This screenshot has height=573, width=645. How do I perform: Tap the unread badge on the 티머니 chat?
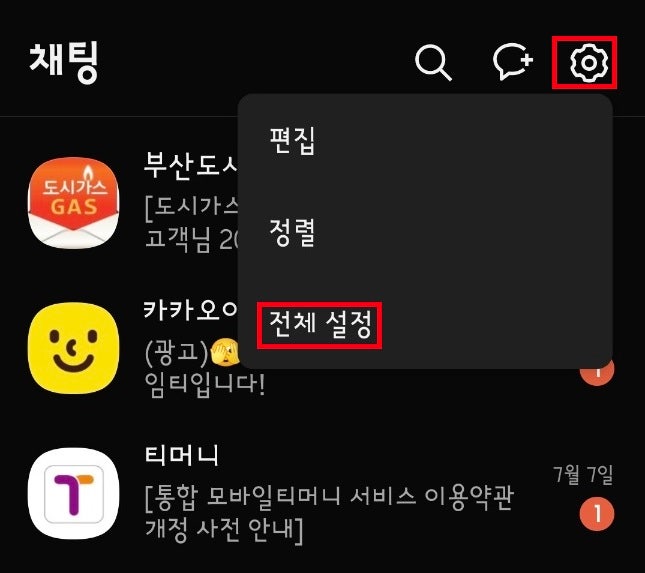(597, 514)
